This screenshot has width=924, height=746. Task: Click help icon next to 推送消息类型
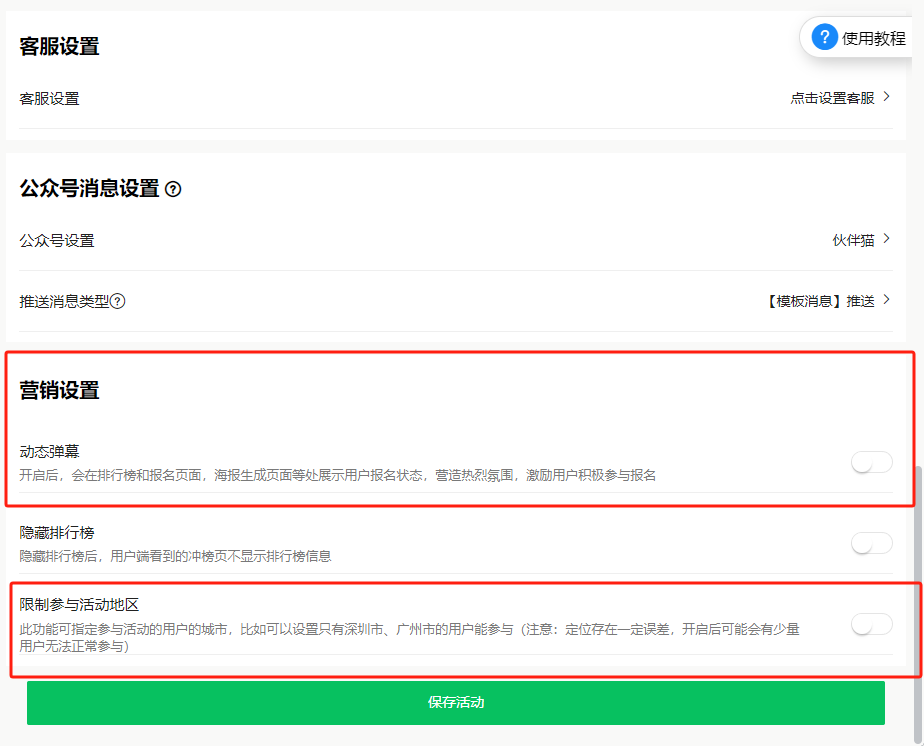click(118, 301)
